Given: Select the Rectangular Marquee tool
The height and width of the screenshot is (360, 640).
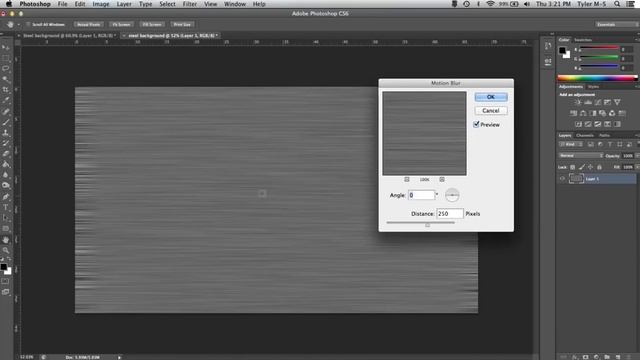Looking at the screenshot, I should click(x=6, y=58).
